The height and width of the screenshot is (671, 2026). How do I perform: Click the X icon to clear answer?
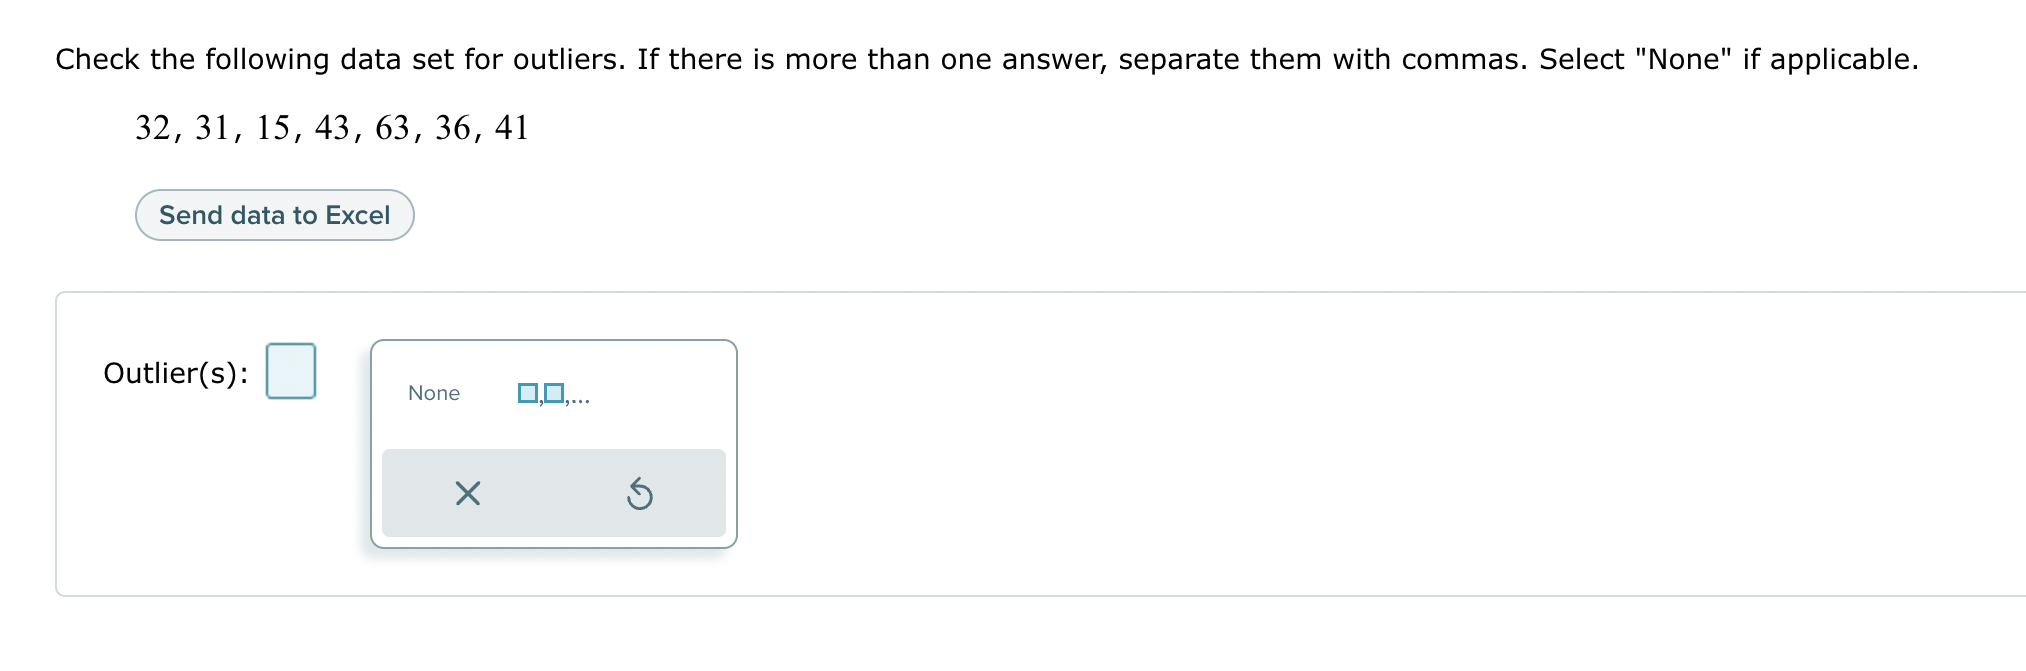(466, 492)
